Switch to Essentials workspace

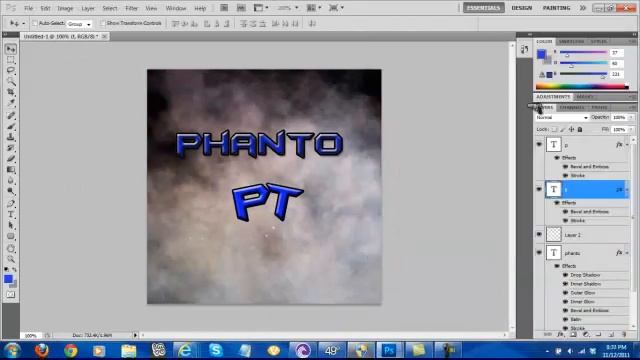(x=483, y=8)
